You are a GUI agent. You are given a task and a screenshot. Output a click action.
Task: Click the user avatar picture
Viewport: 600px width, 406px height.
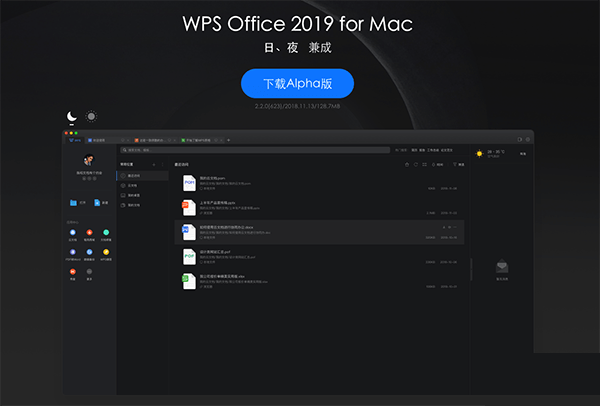coord(89,161)
